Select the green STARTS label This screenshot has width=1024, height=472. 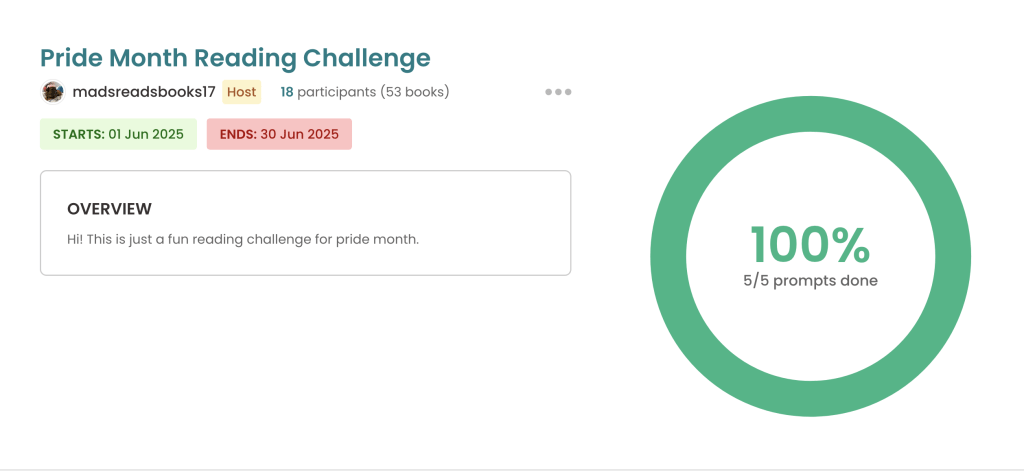tap(78, 134)
